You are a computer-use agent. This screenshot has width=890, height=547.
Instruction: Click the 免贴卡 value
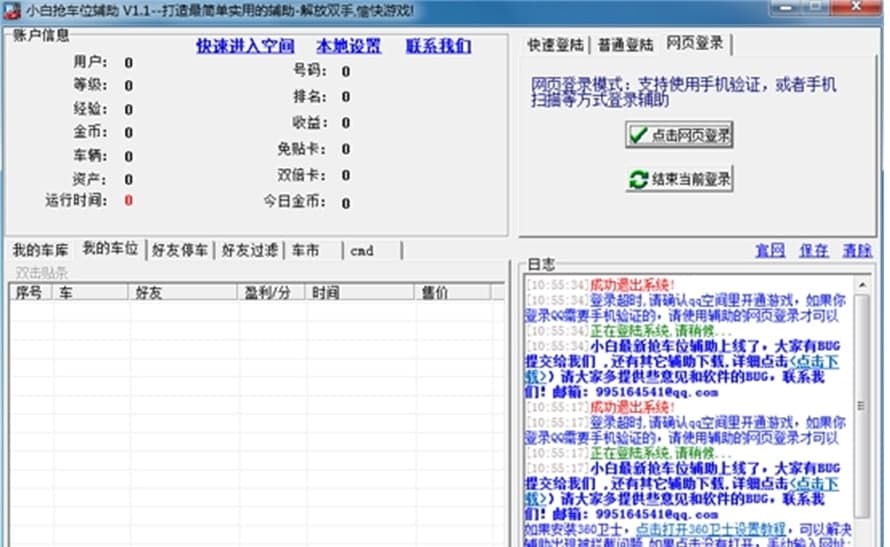tap(346, 149)
